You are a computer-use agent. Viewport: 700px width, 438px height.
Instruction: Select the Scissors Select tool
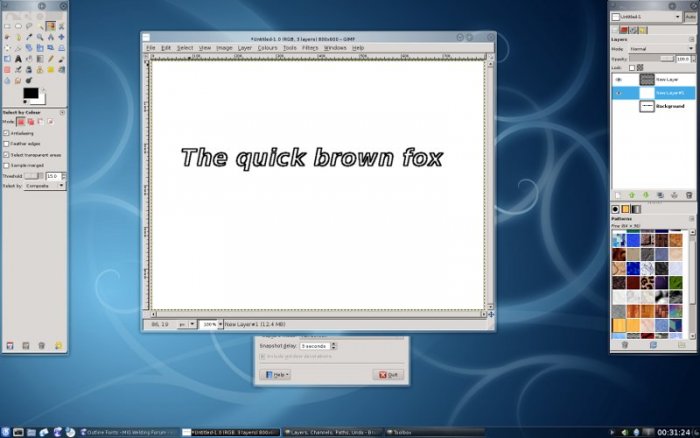[x=61, y=26]
